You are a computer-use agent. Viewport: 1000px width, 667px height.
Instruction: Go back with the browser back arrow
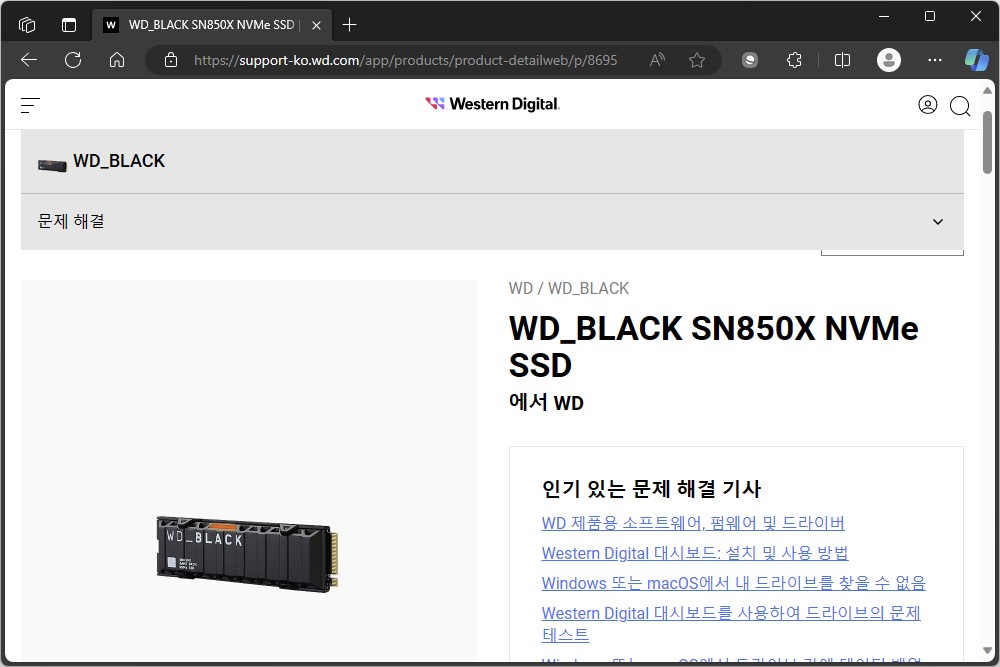click(x=29, y=60)
